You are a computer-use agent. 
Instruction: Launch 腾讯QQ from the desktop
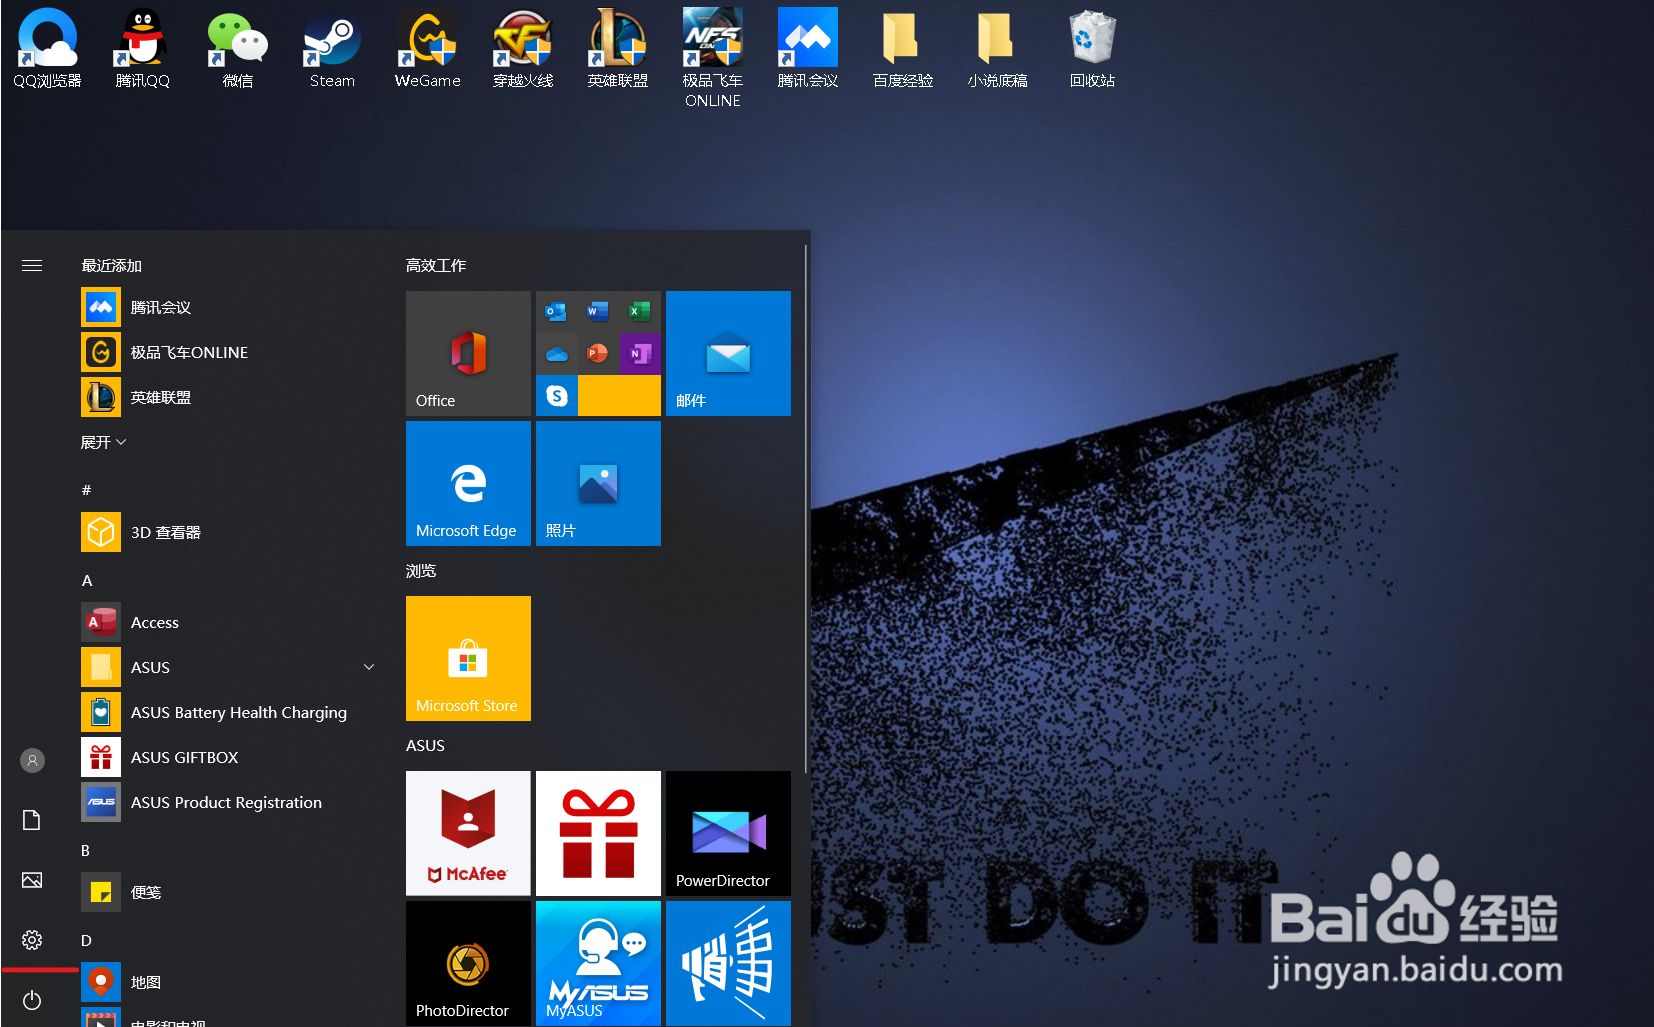(142, 48)
